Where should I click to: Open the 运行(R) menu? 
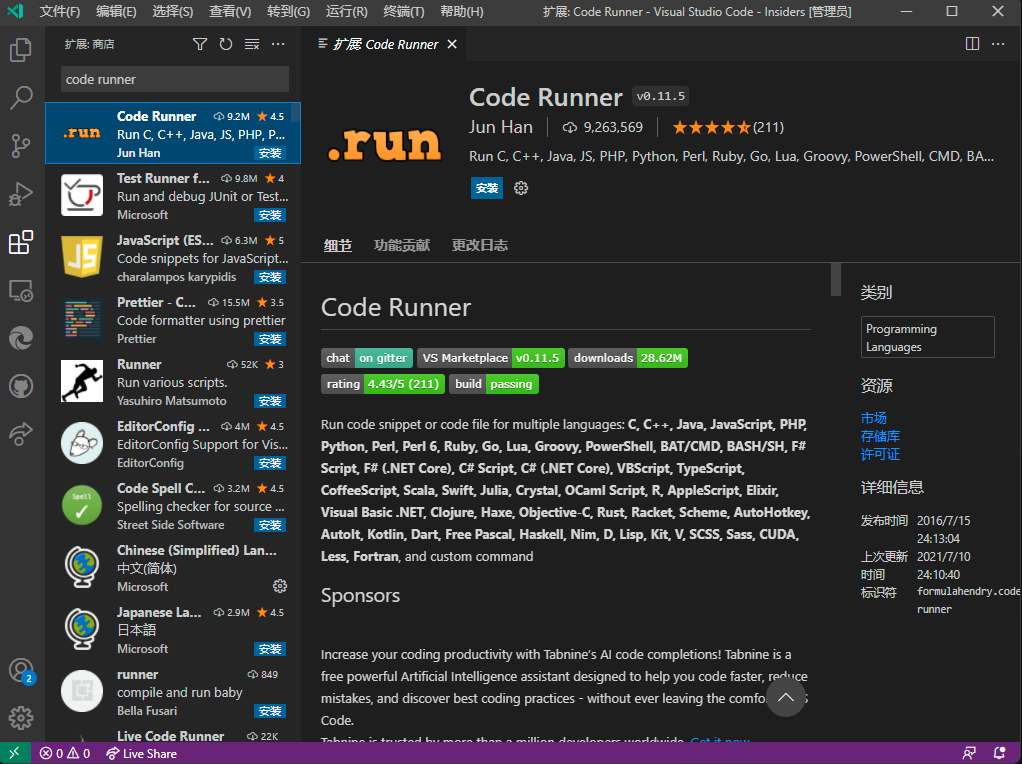[x=346, y=12]
